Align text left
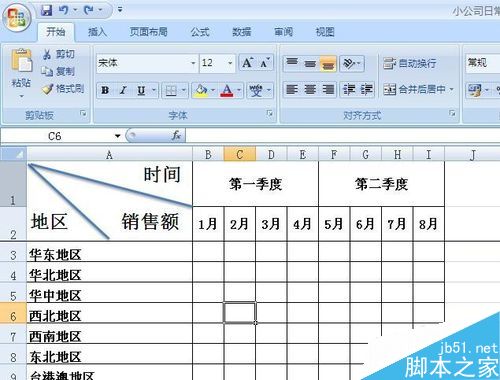This screenshot has width=500, height=380. 292,89
